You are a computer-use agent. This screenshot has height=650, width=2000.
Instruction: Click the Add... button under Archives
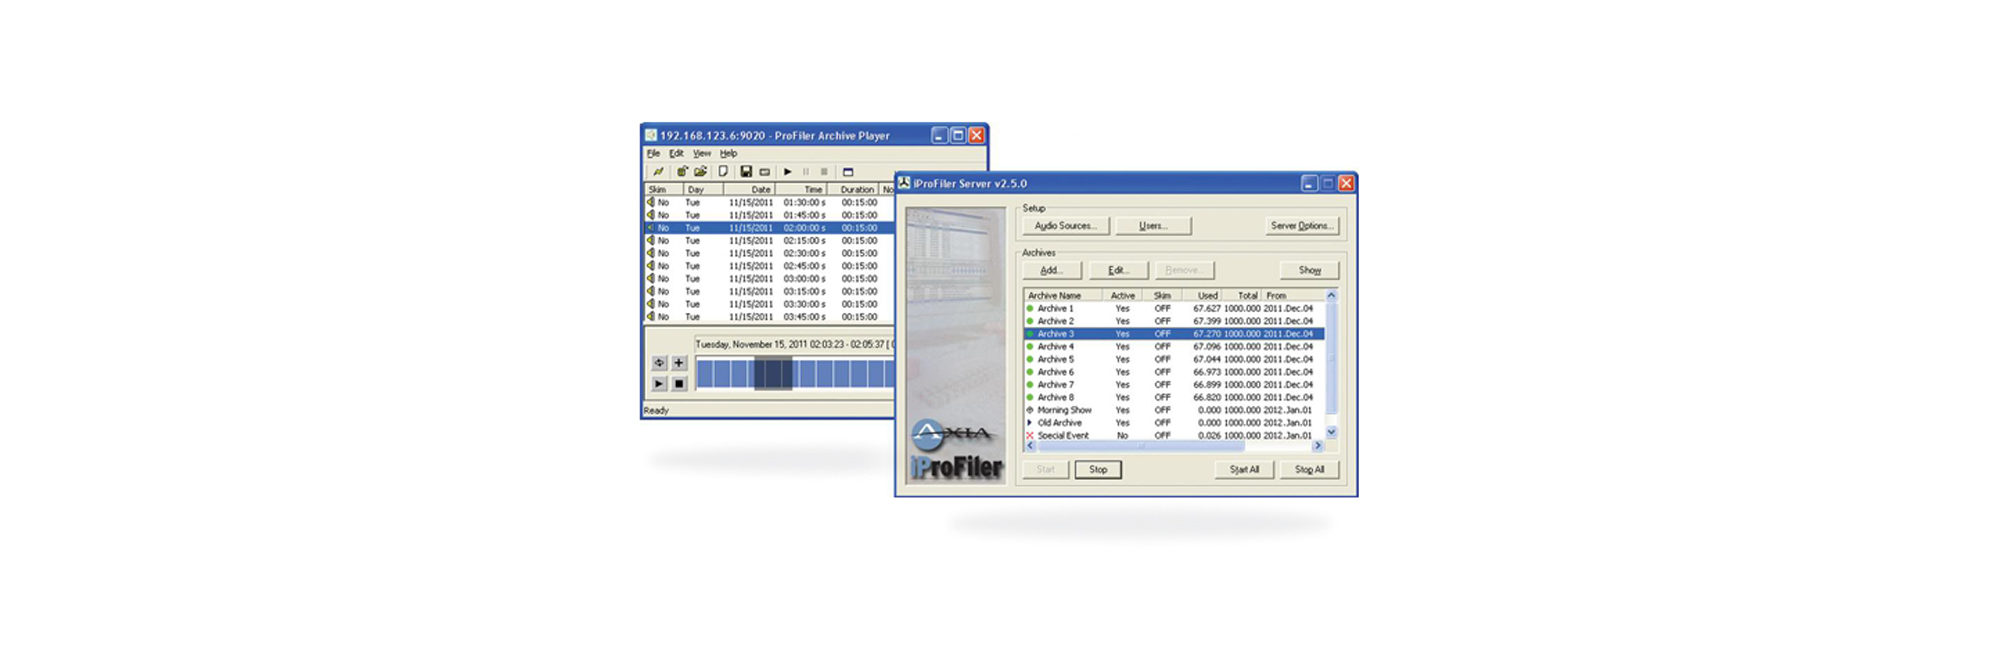click(1052, 270)
